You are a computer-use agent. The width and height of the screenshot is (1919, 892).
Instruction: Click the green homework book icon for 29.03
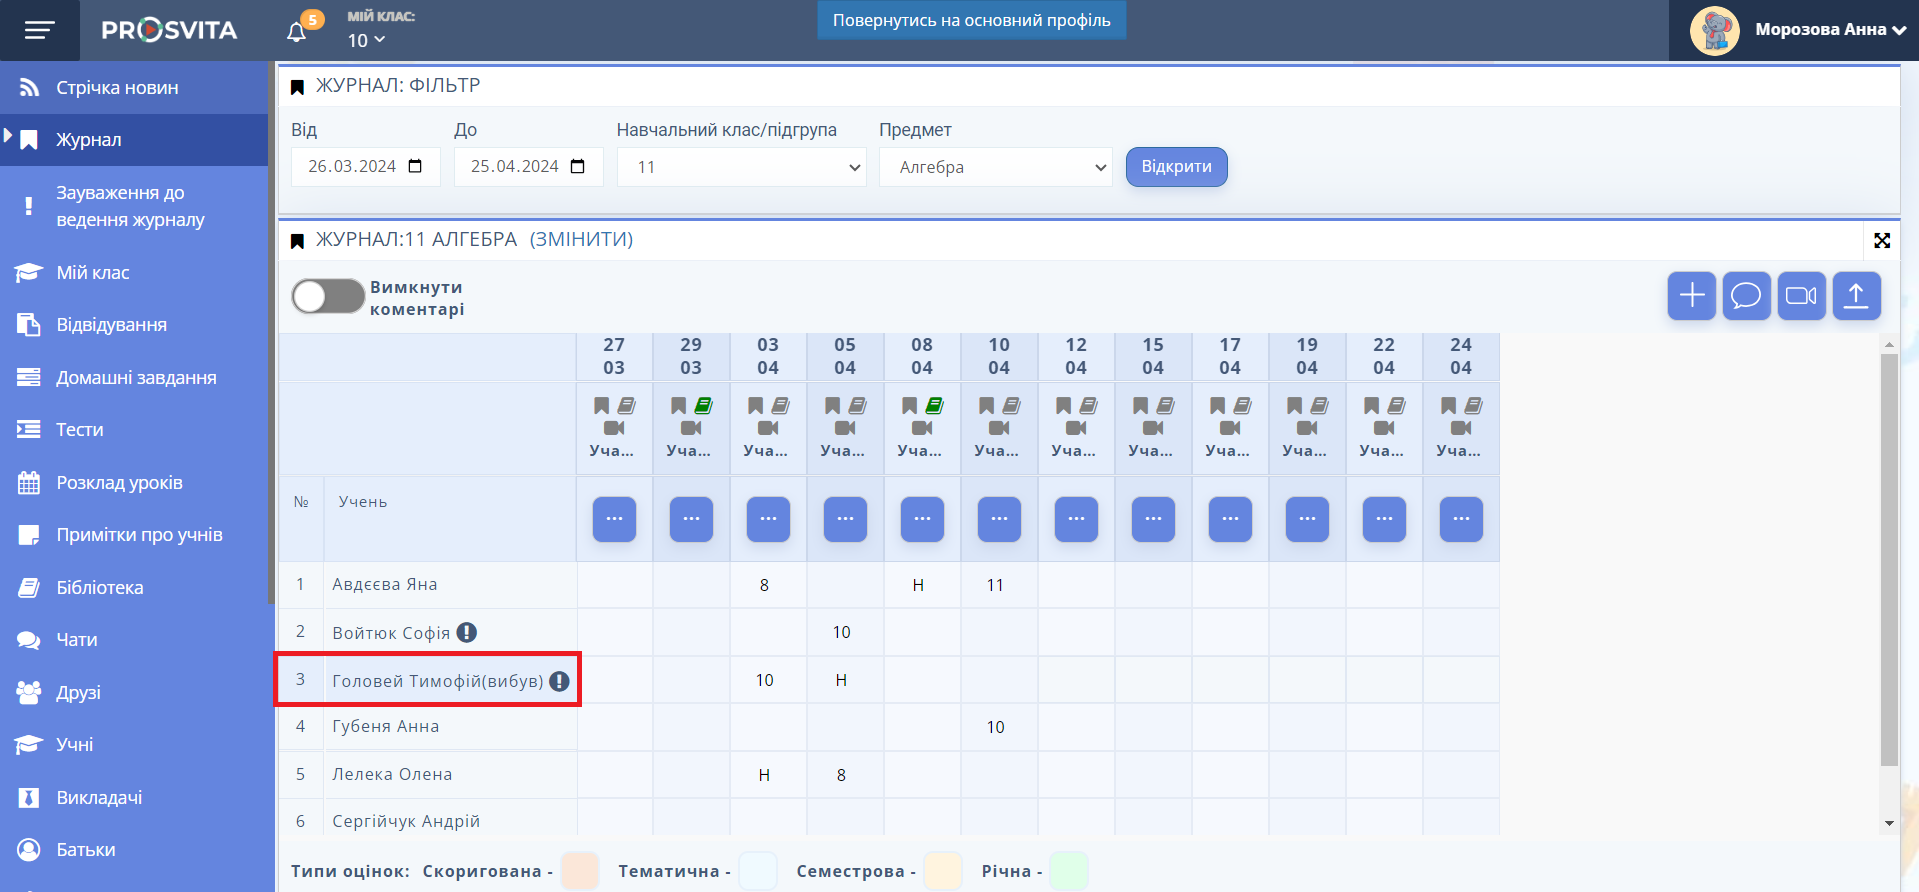pos(704,405)
